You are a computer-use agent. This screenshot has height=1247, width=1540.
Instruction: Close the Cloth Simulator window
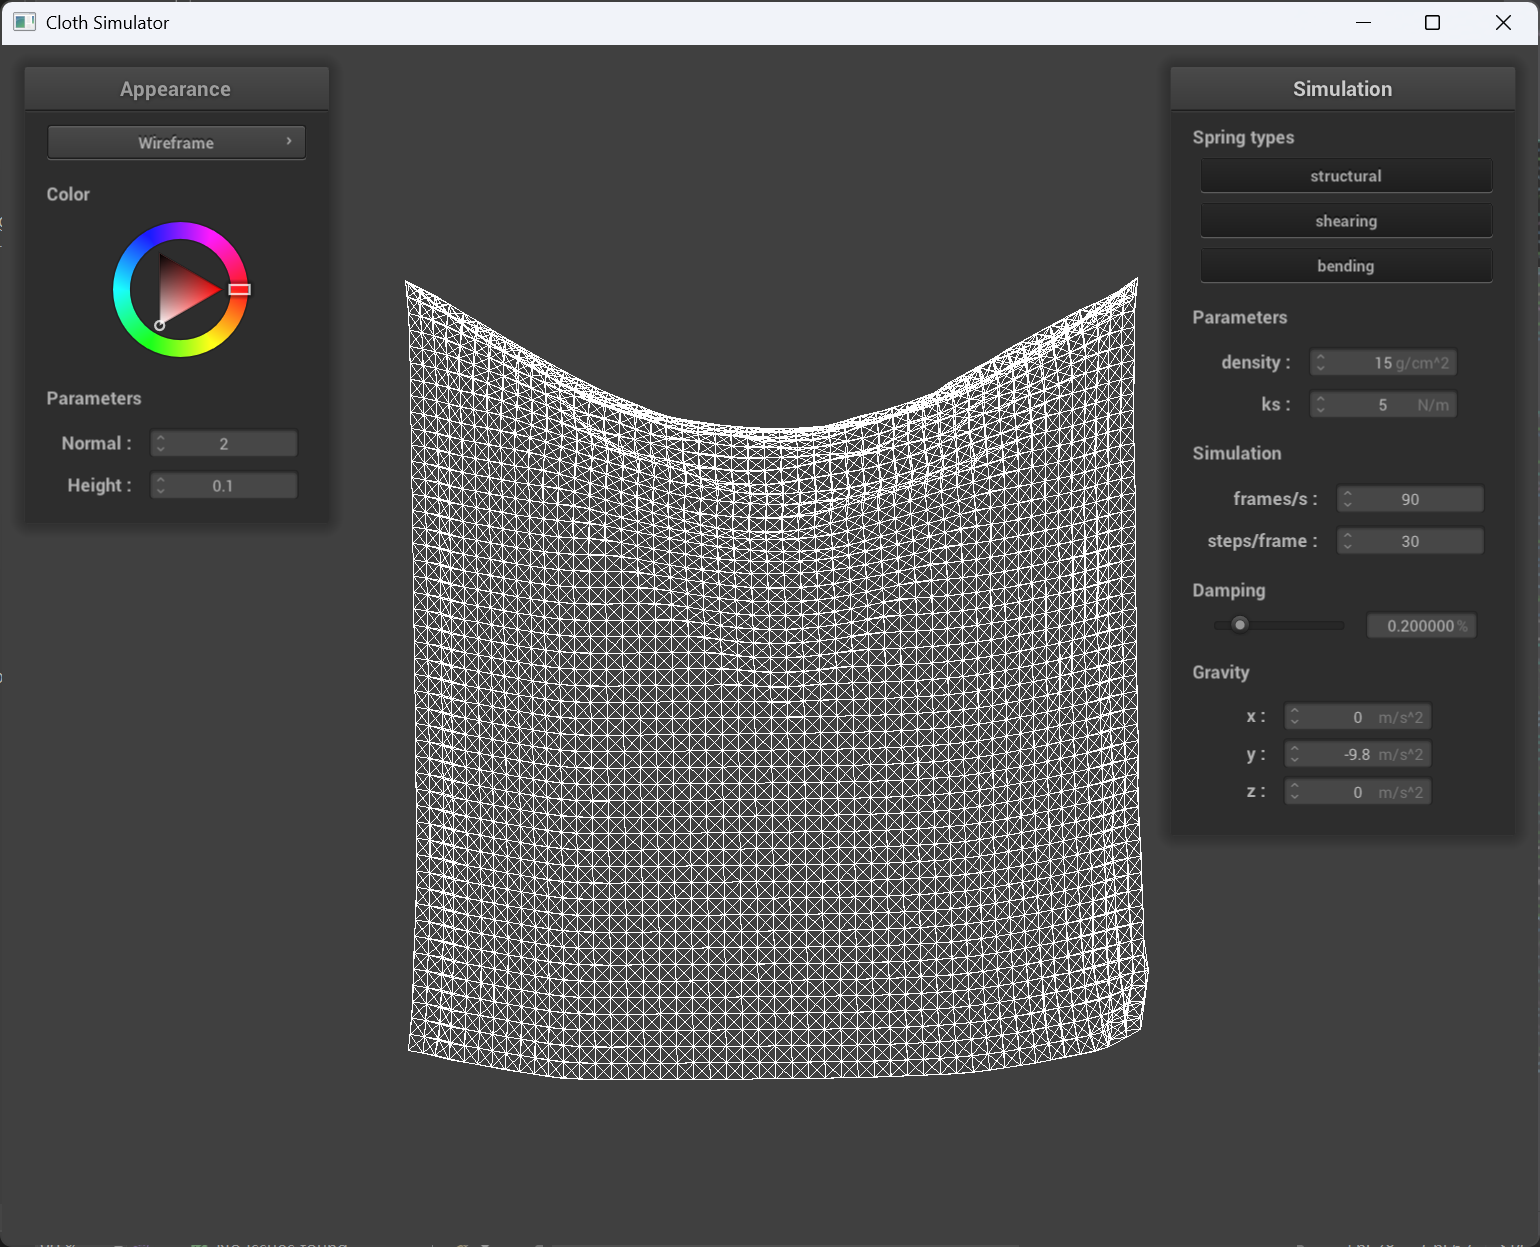pos(1503,22)
